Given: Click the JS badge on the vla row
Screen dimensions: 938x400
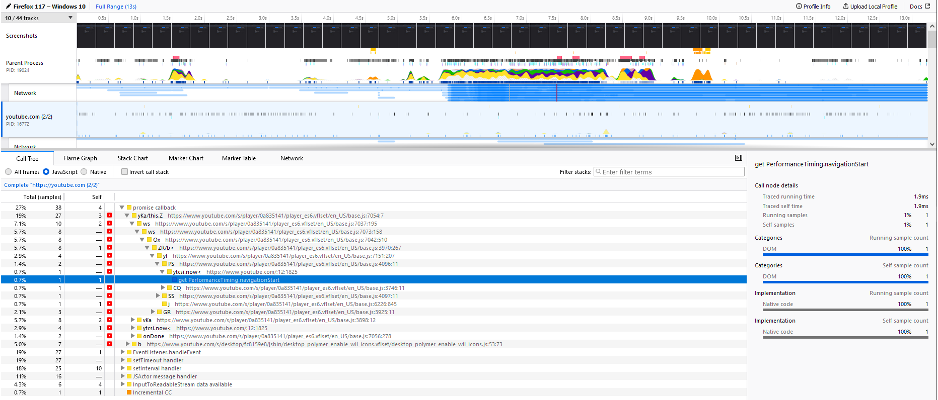Looking at the screenshot, I should click(x=109, y=319).
